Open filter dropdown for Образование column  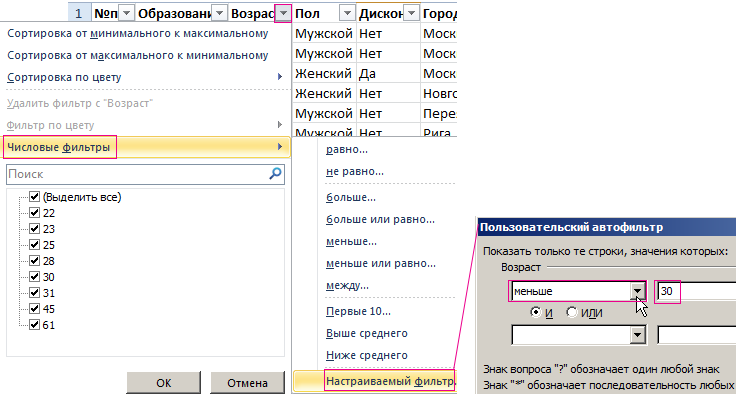pos(219,14)
